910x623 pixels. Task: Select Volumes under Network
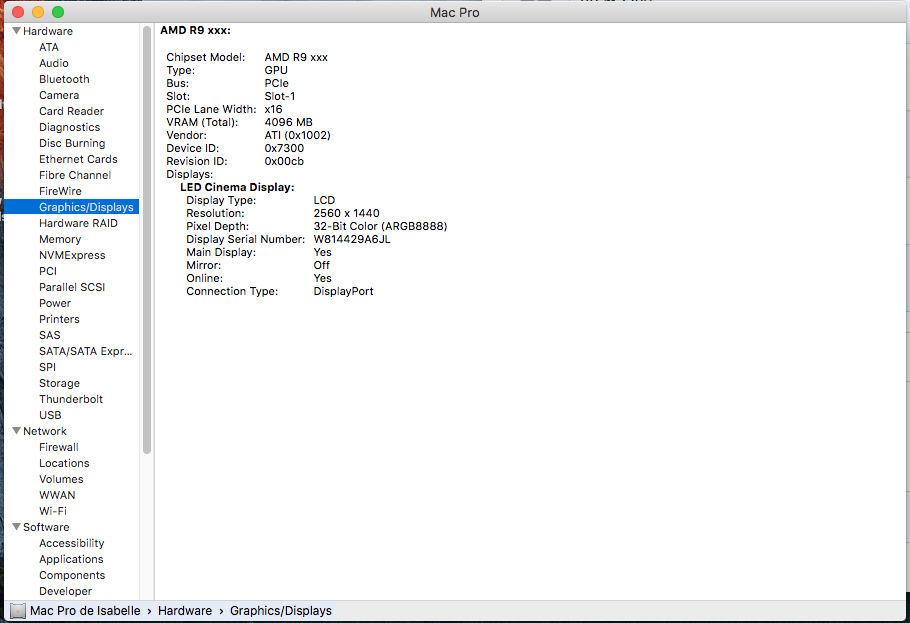(x=61, y=479)
